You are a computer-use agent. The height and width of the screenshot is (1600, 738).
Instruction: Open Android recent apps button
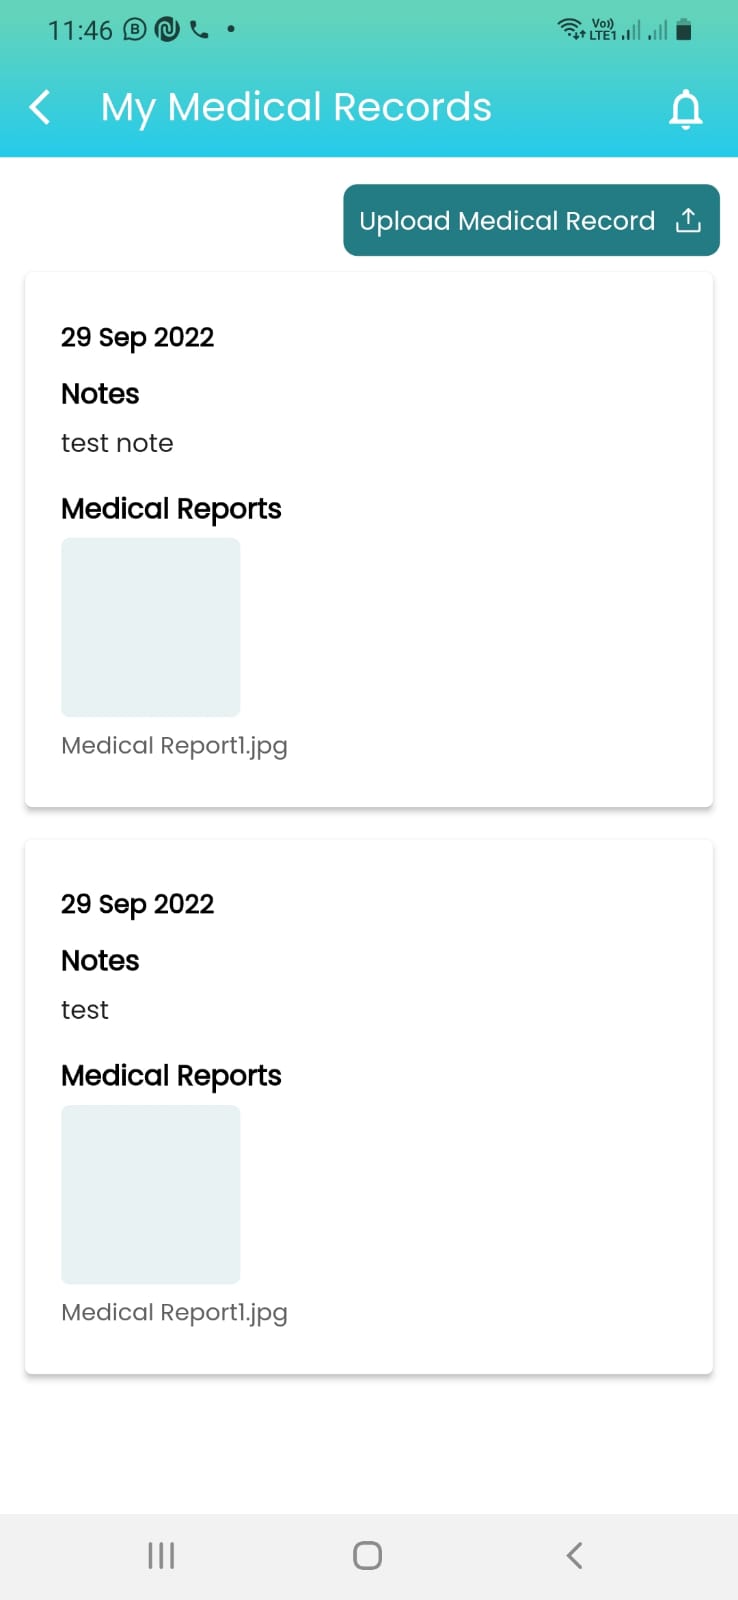pos(161,1555)
